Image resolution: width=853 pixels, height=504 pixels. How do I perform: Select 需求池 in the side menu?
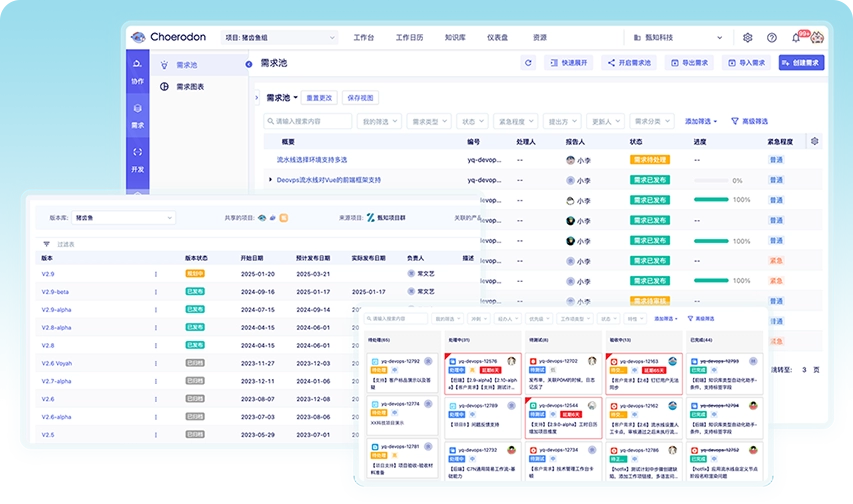coord(199,65)
